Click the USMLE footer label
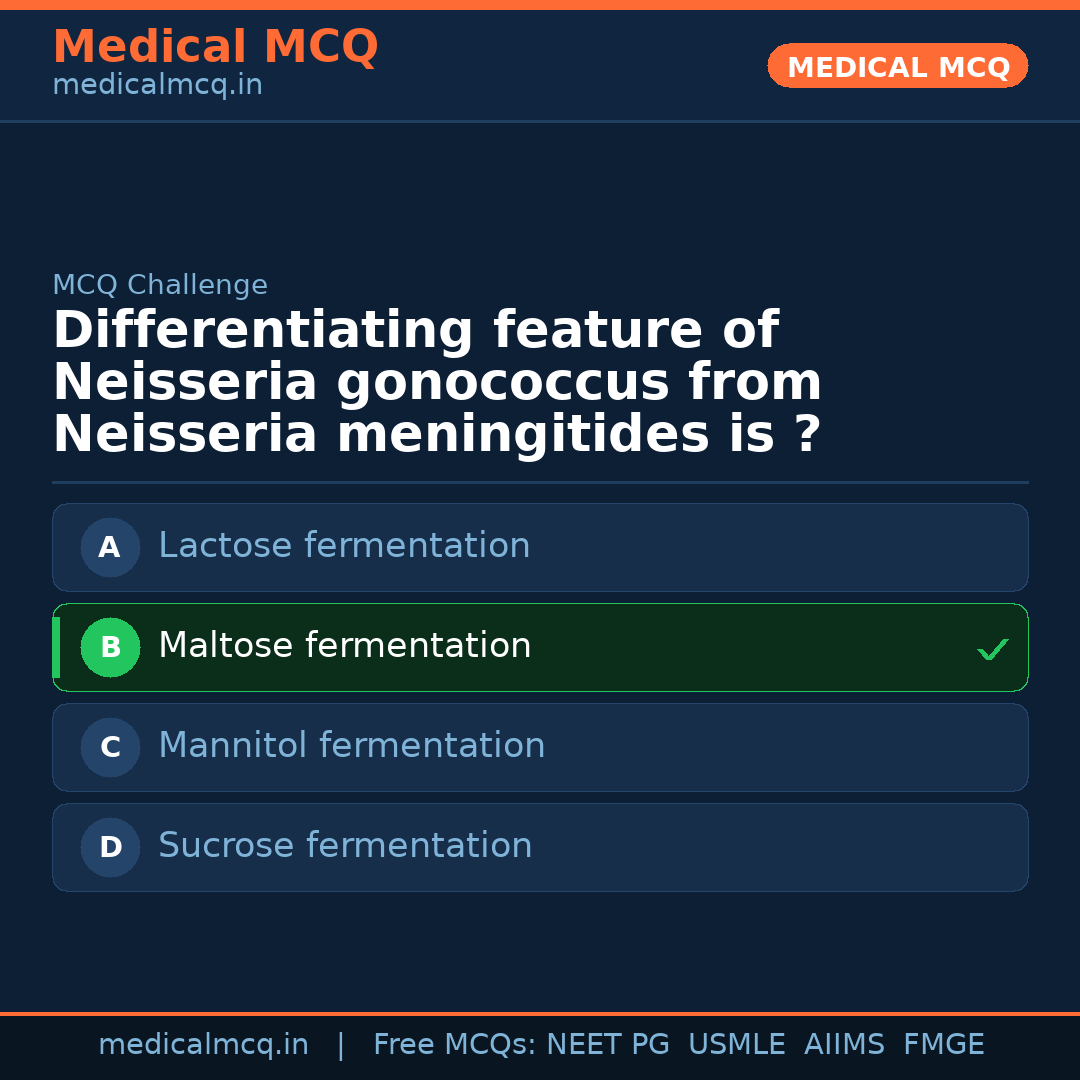Image resolution: width=1080 pixels, height=1080 pixels. pos(736,1045)
